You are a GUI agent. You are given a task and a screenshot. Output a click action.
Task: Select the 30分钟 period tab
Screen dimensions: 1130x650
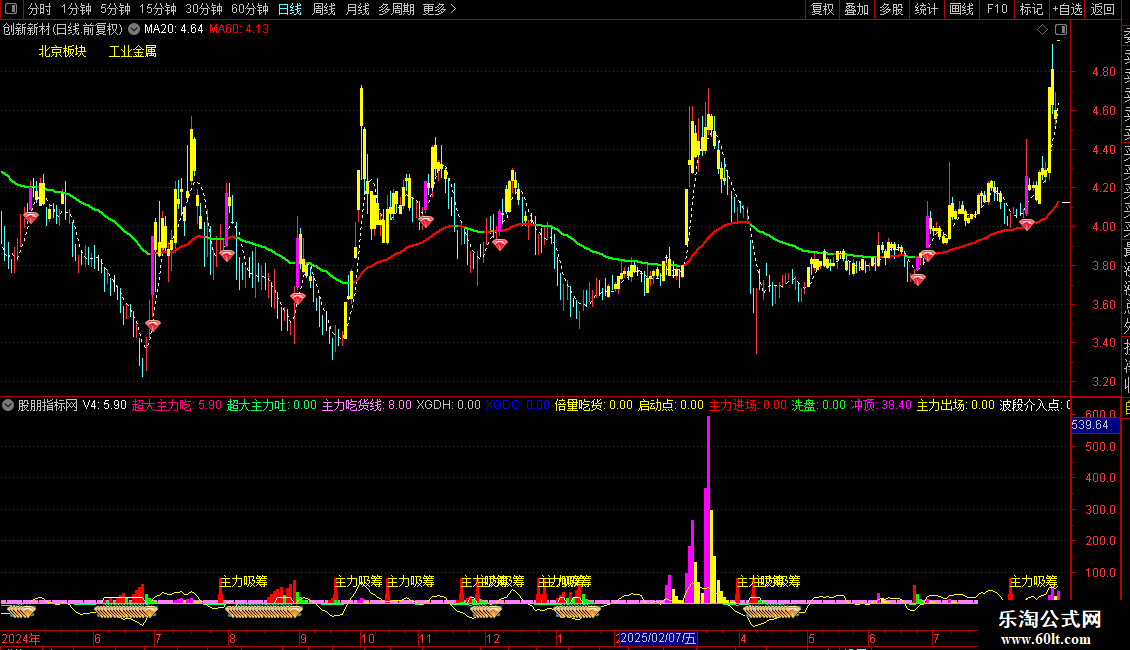[x=203, y=9]
